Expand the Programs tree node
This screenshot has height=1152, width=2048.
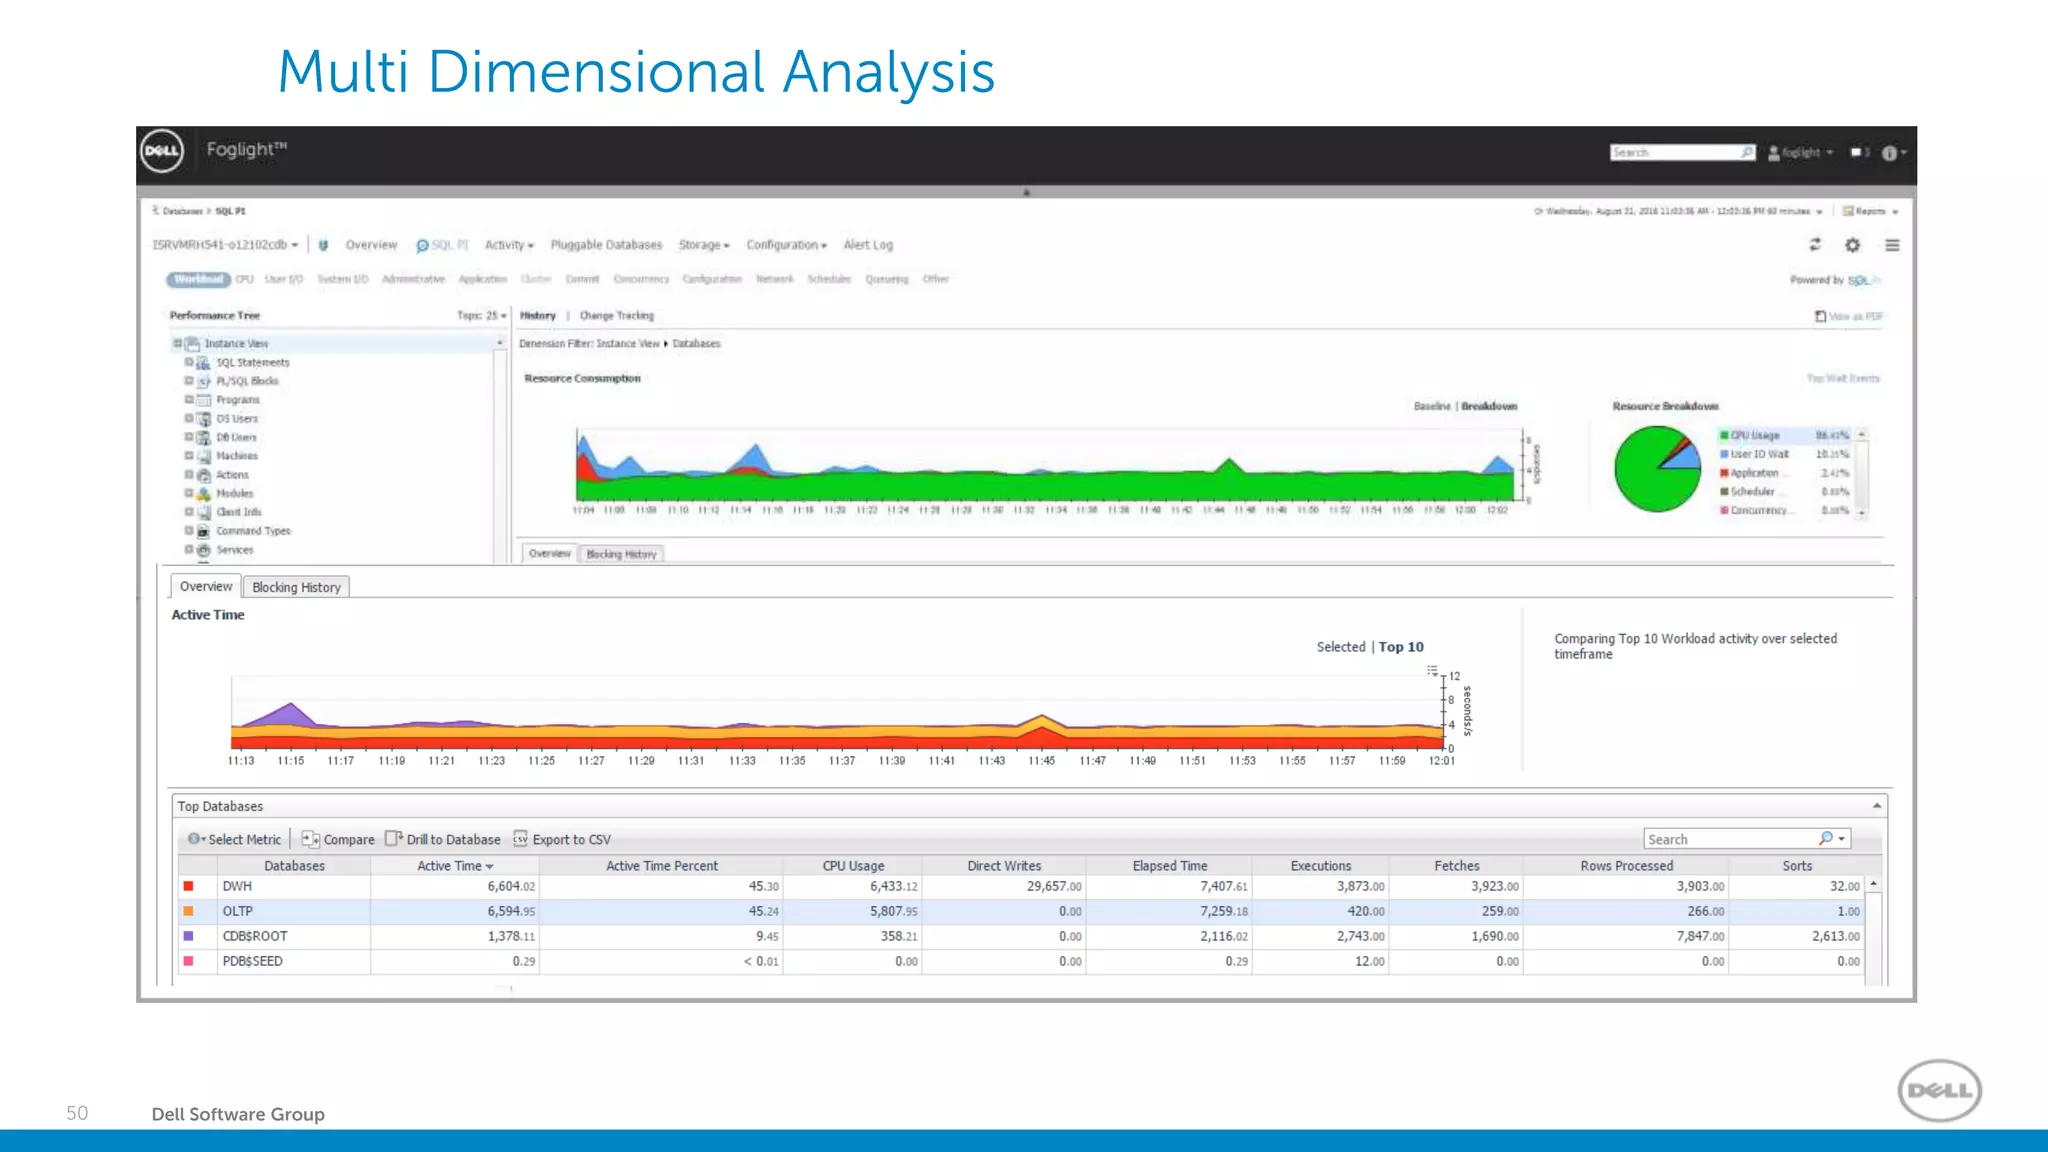(x=188, y=399)
